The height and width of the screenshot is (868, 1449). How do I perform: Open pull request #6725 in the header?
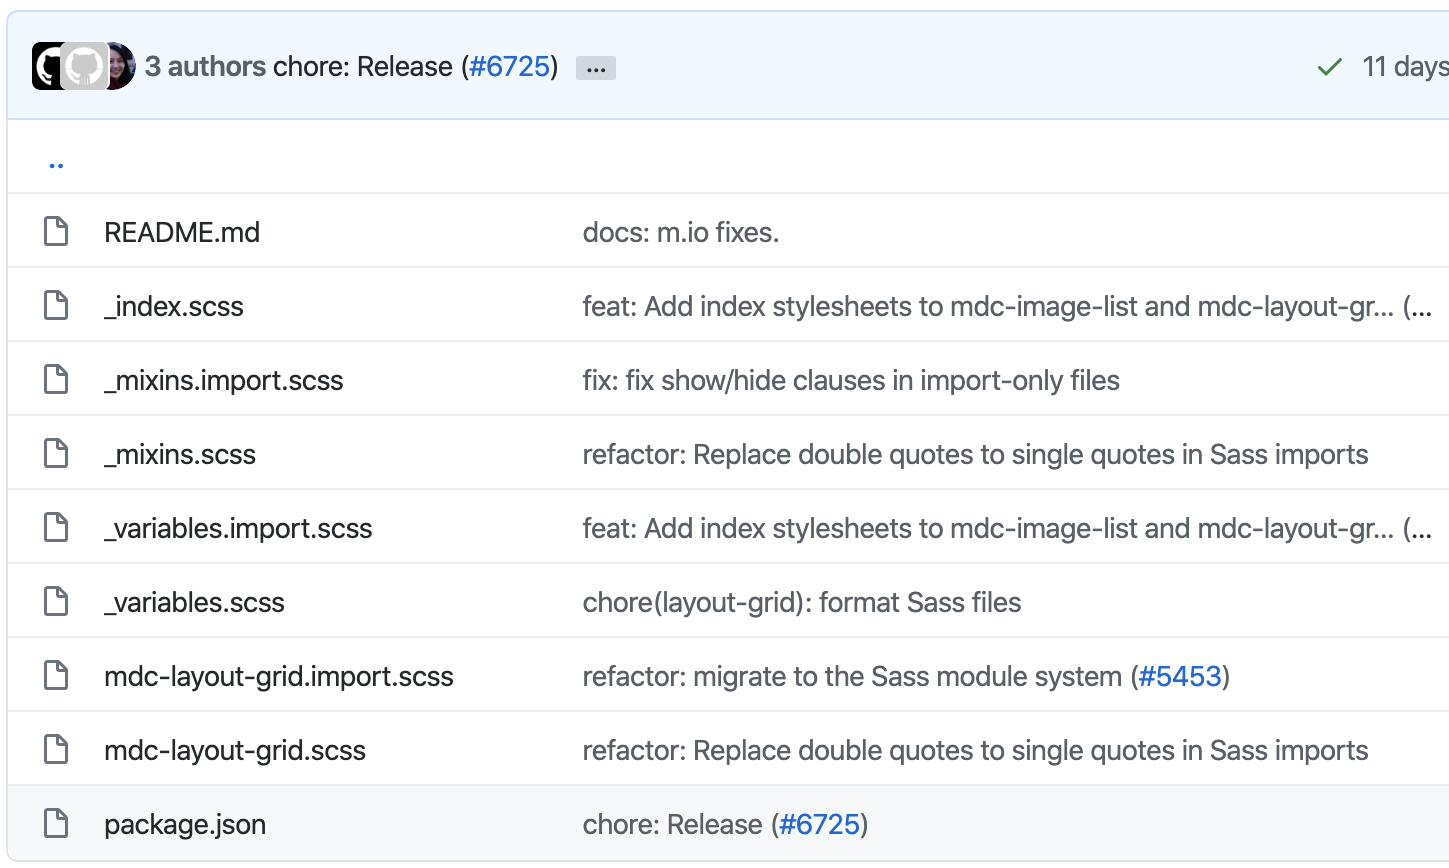pos(511,66)
